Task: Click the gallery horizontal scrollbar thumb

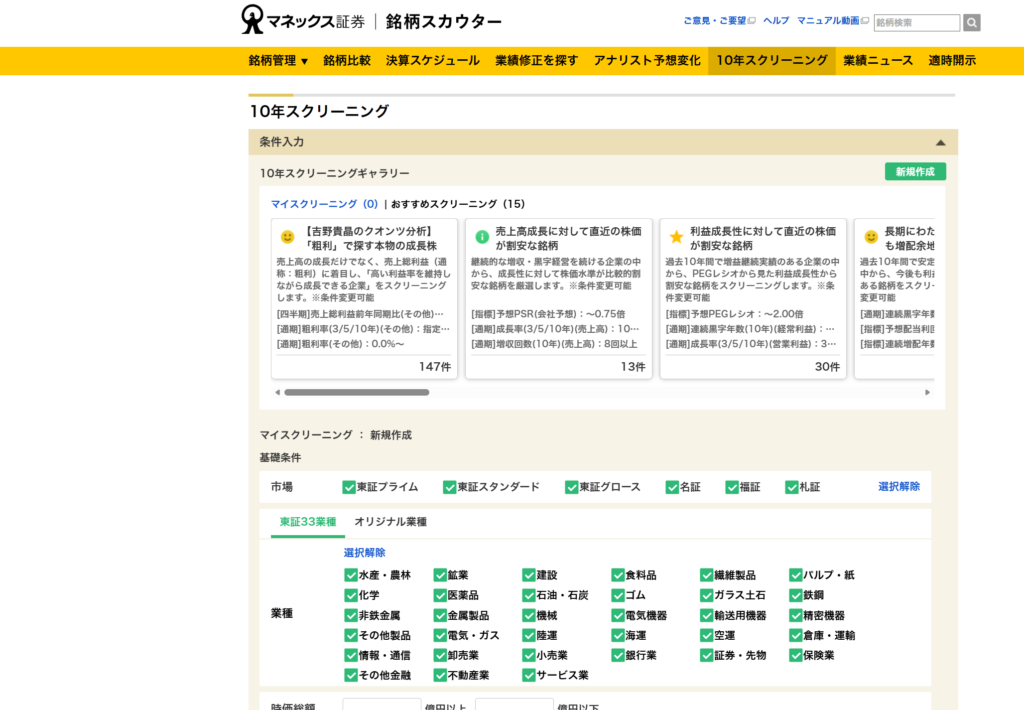Action: [x=357, y=393]
